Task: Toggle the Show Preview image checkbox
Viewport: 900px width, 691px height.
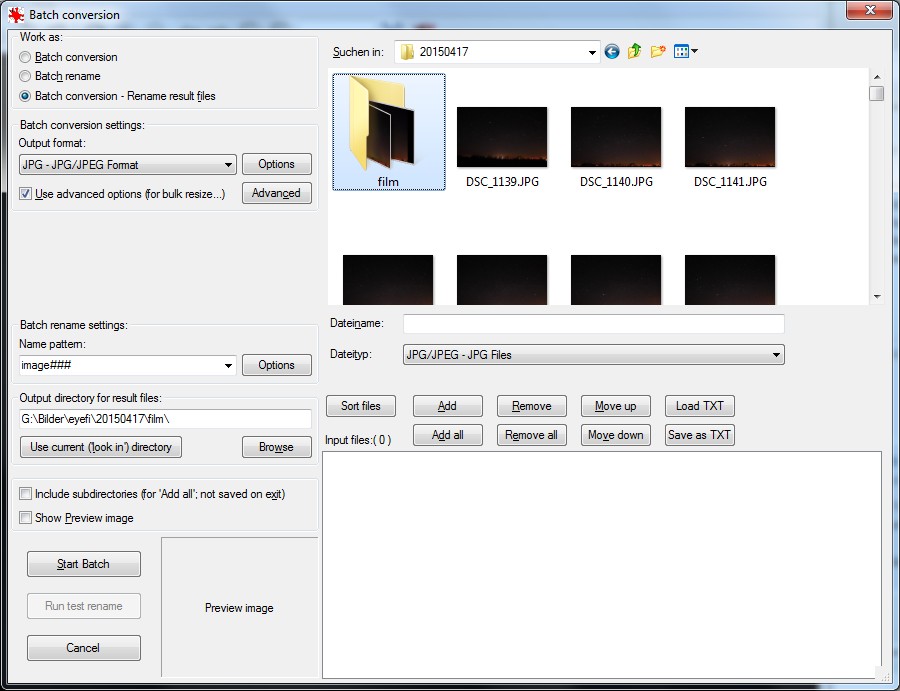Action: (25, 518)
